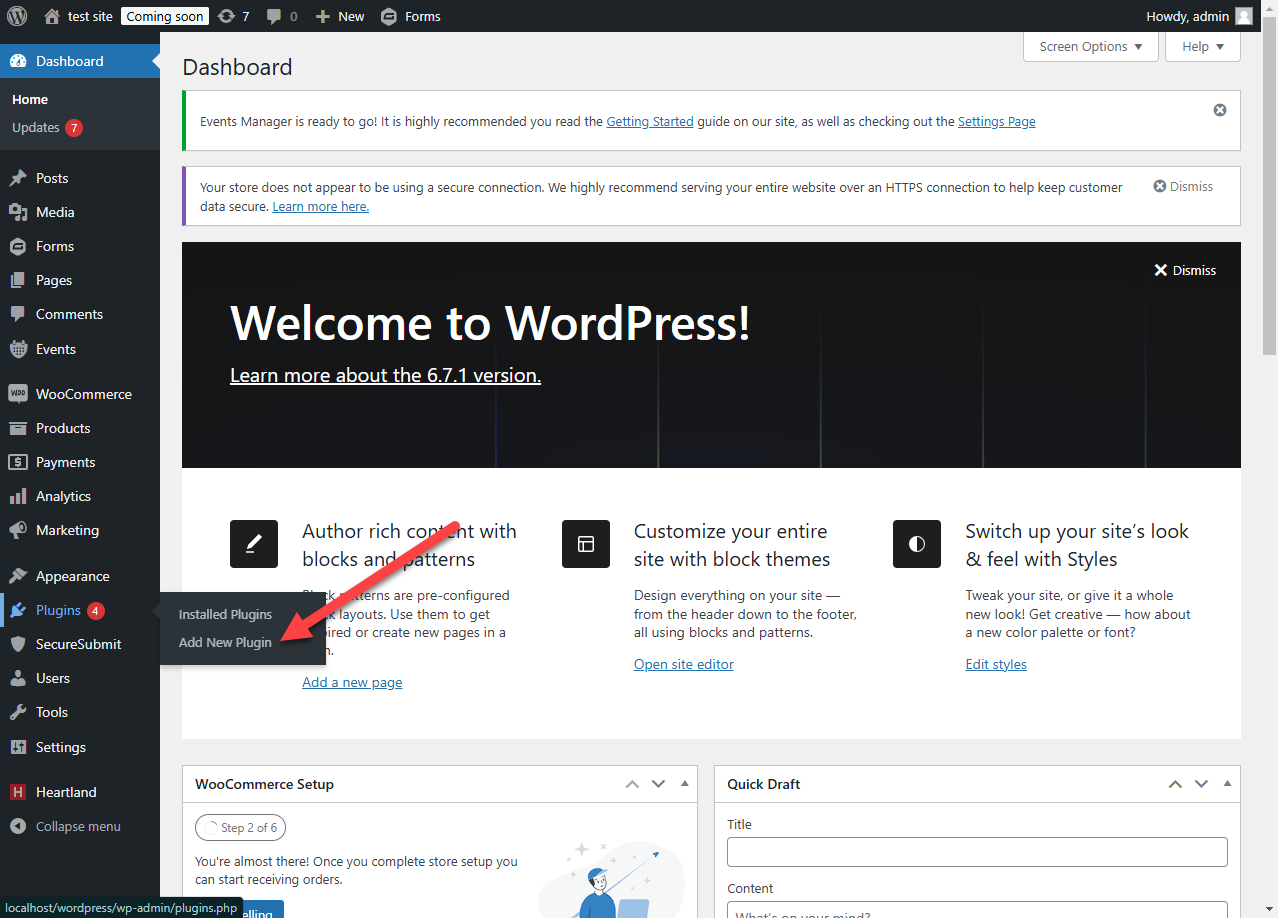Open comments bubble icon in admin bar
The width and height of the screenshot is (1278, 918).
pos(274,17)
